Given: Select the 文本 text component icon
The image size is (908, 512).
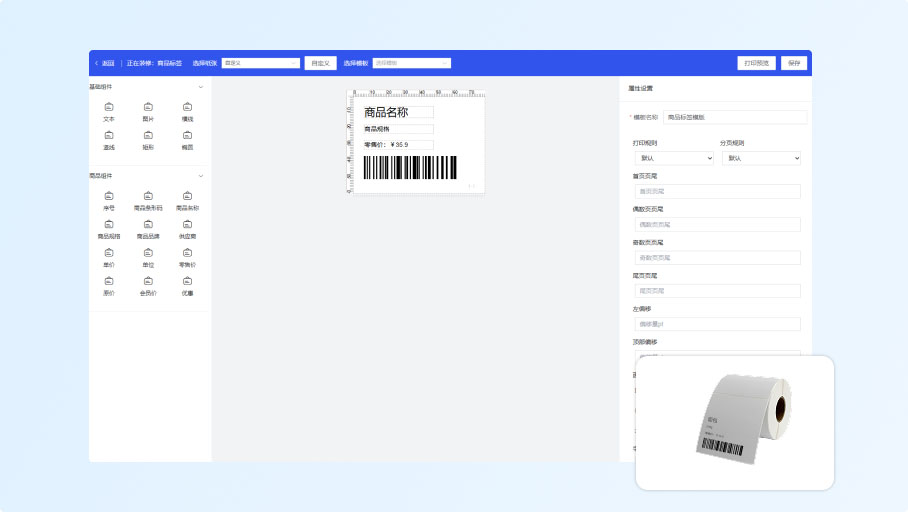Looking at the screenshot, I should pos(109,107).
